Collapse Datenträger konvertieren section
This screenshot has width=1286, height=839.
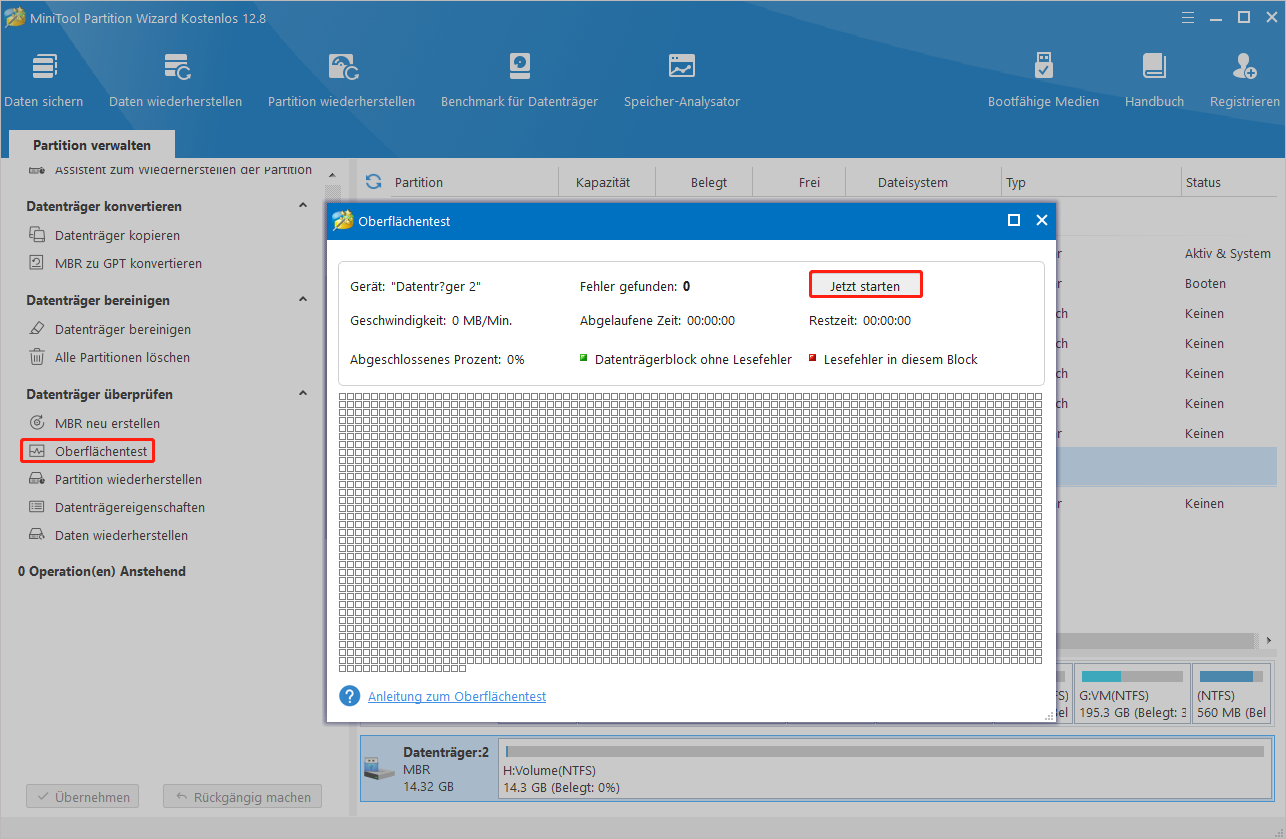click(303, 206)
